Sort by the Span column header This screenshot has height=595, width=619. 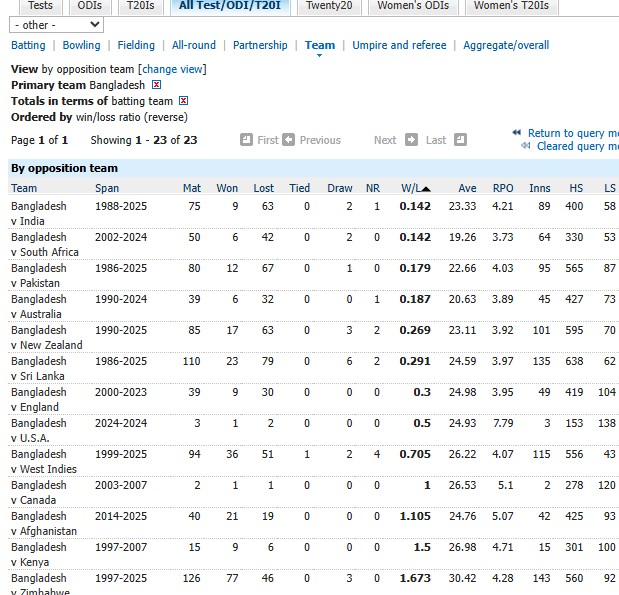click(107, 188)
